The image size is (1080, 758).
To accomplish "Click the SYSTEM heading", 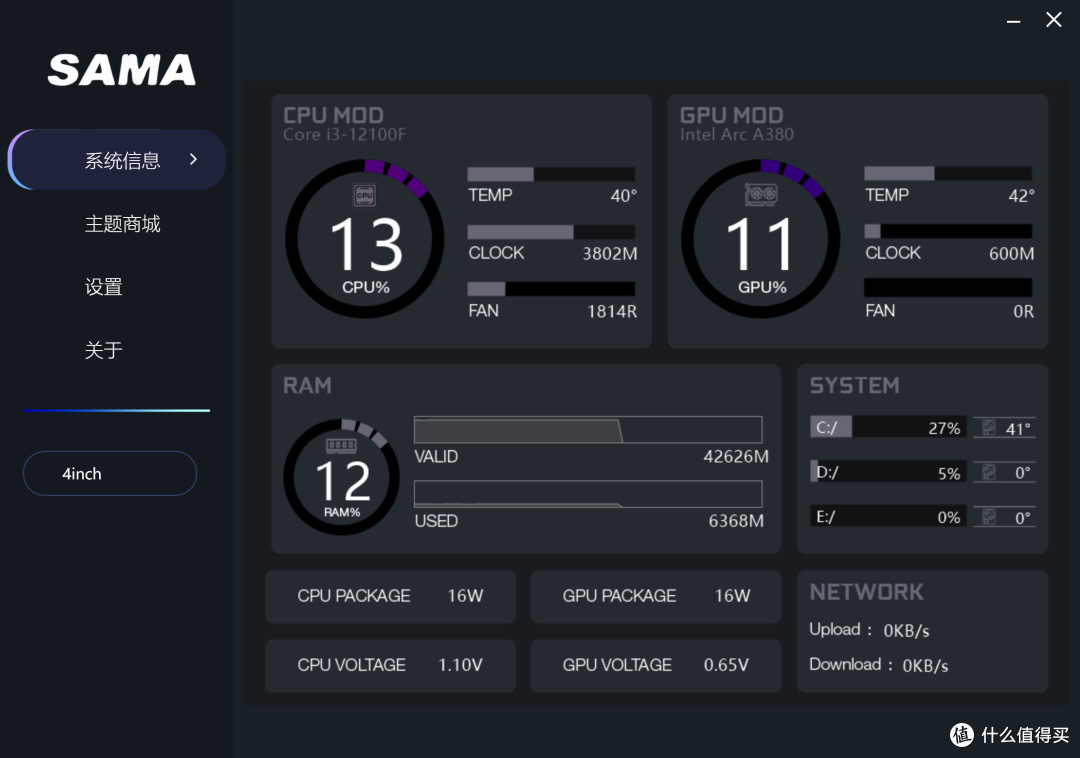I will coord(855,386).
